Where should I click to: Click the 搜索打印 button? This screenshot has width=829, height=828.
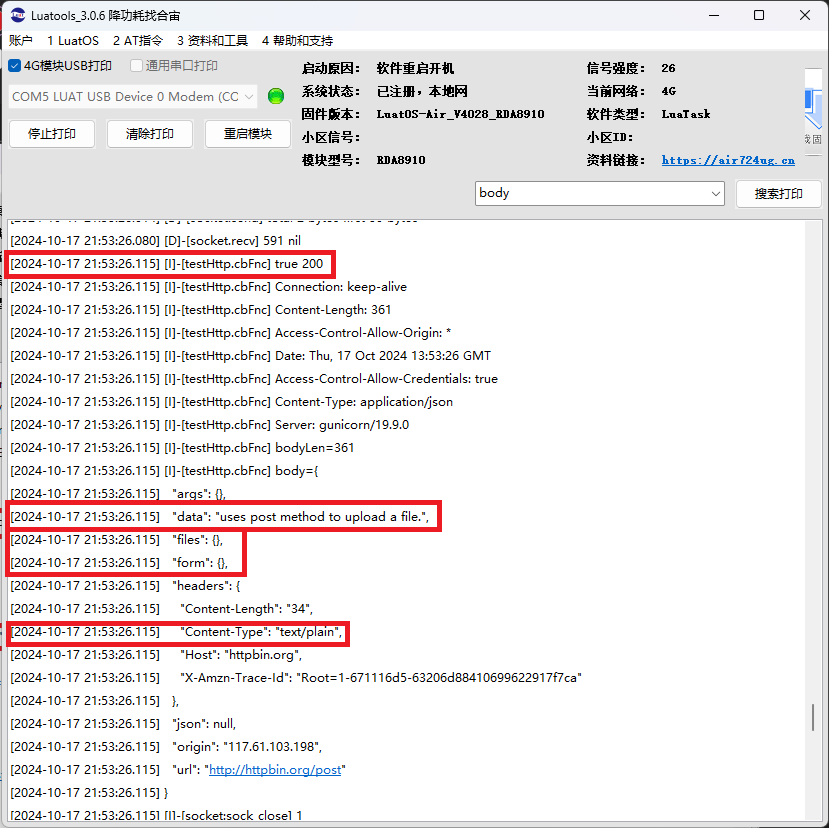coord(778,193)
